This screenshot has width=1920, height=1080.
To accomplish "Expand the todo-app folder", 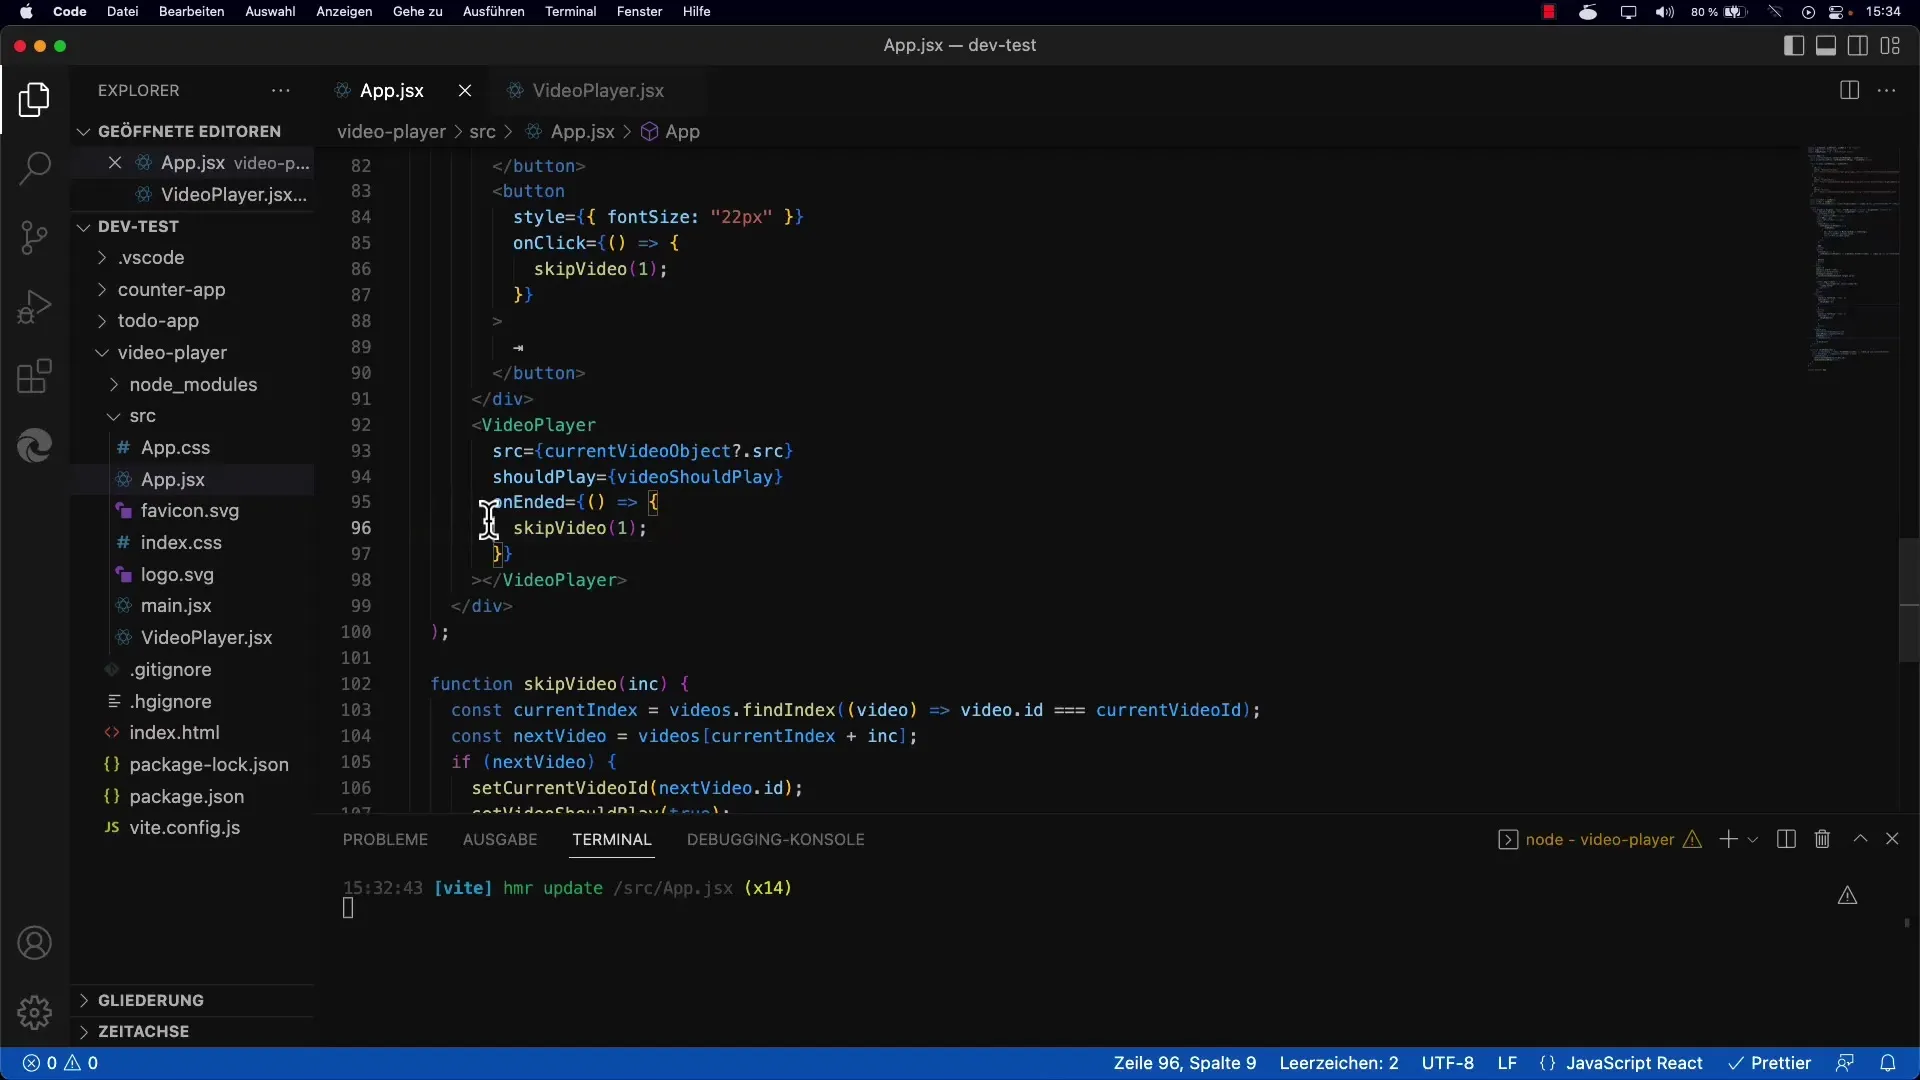I will coord(158,321).
